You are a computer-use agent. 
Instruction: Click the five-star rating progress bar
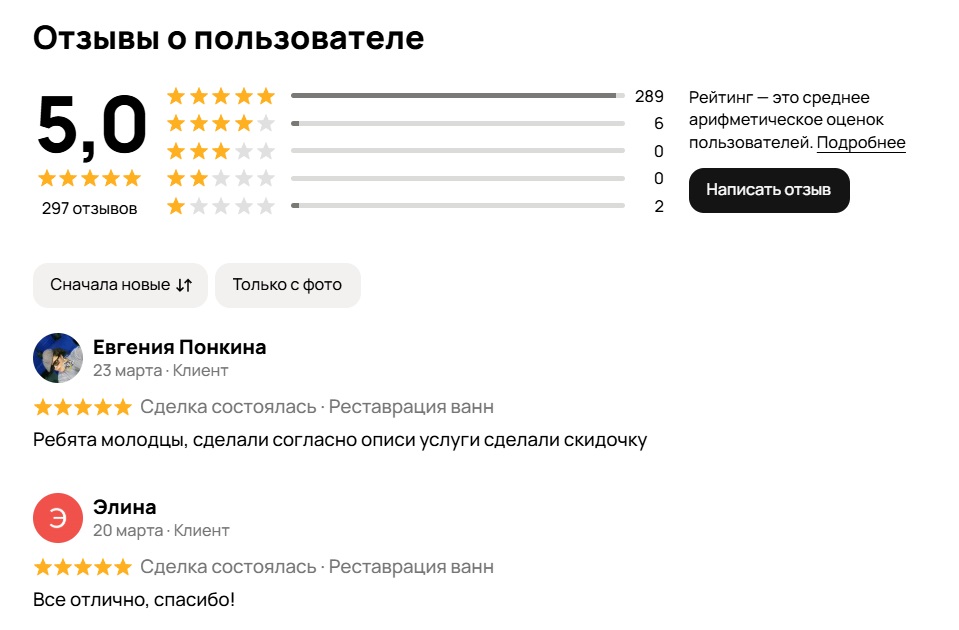[457, 96]
